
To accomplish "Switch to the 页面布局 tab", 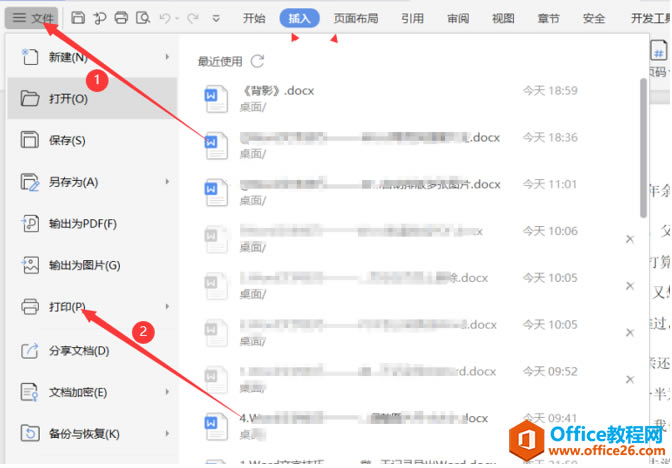I will click(356, 18).
